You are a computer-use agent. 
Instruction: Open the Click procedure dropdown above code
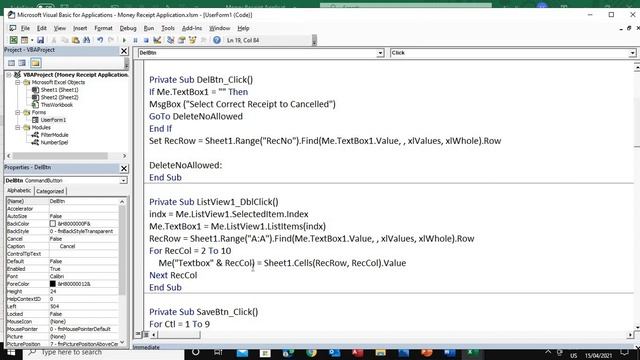[x=632, y=53]
